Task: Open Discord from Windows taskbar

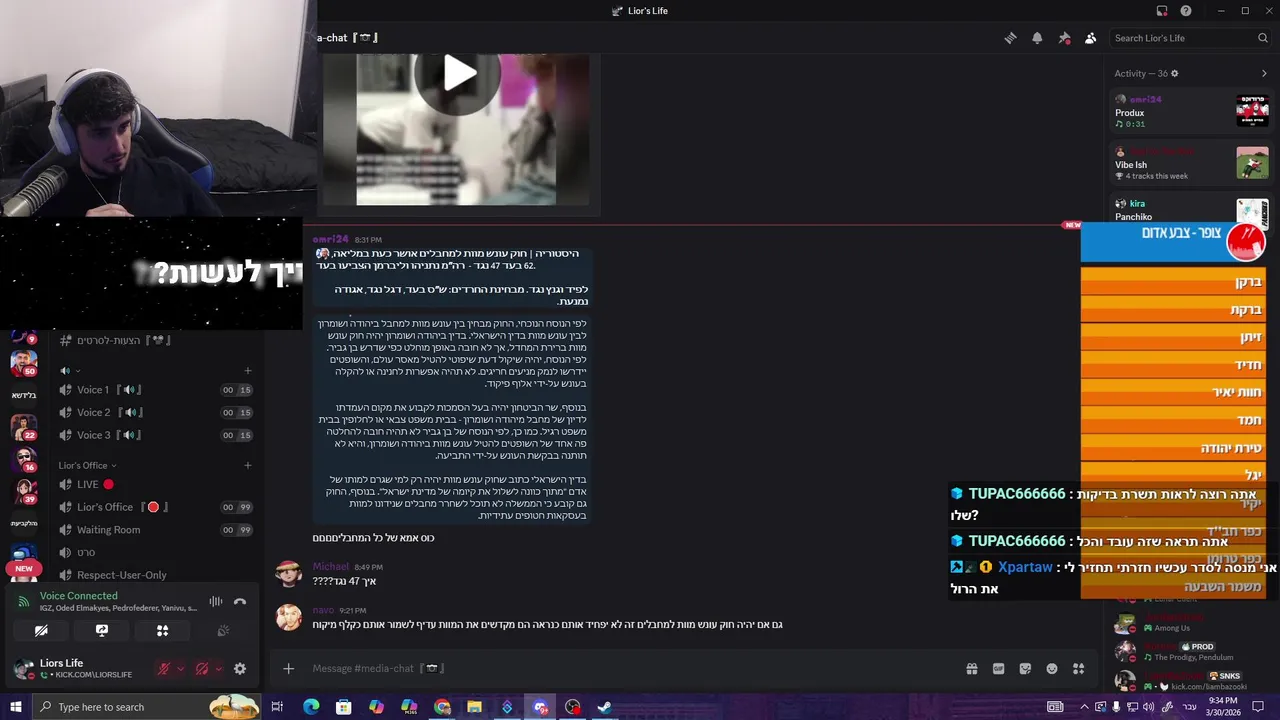Action: (540, 707)
